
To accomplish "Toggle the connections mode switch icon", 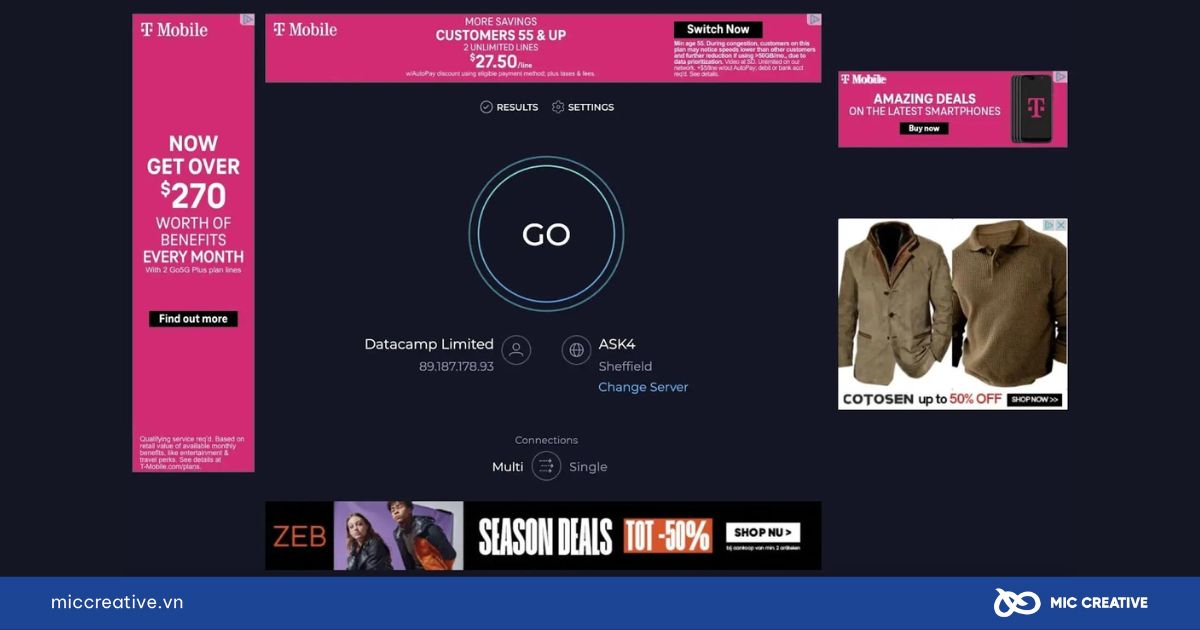I will 546,466.
